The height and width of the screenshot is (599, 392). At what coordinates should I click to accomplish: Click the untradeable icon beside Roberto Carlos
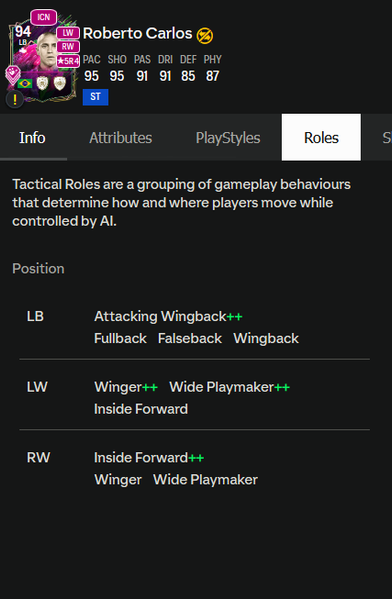tap(205, 35)
